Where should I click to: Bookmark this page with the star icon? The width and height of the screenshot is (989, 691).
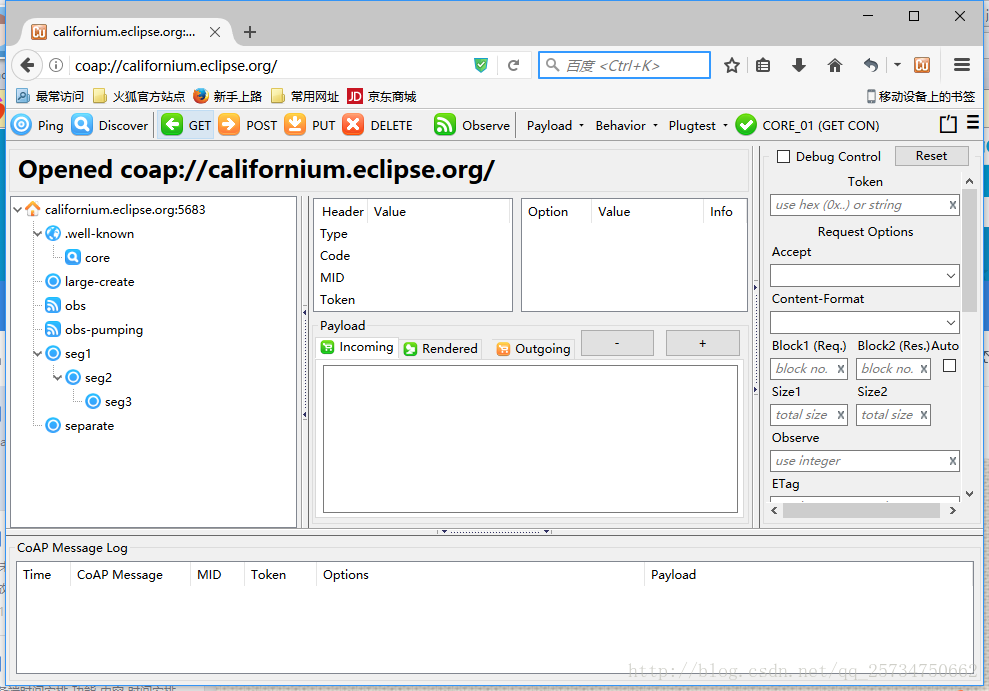coord(732,65)
